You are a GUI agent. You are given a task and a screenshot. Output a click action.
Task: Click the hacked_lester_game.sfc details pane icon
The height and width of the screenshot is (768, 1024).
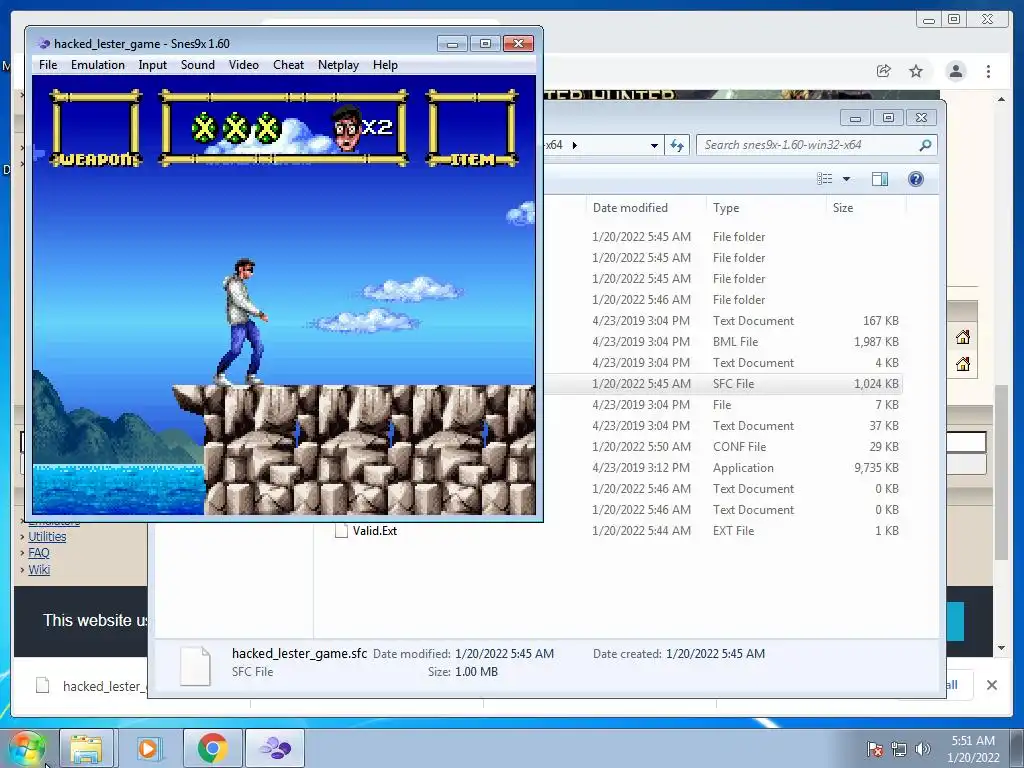click(x=195, y=665)
